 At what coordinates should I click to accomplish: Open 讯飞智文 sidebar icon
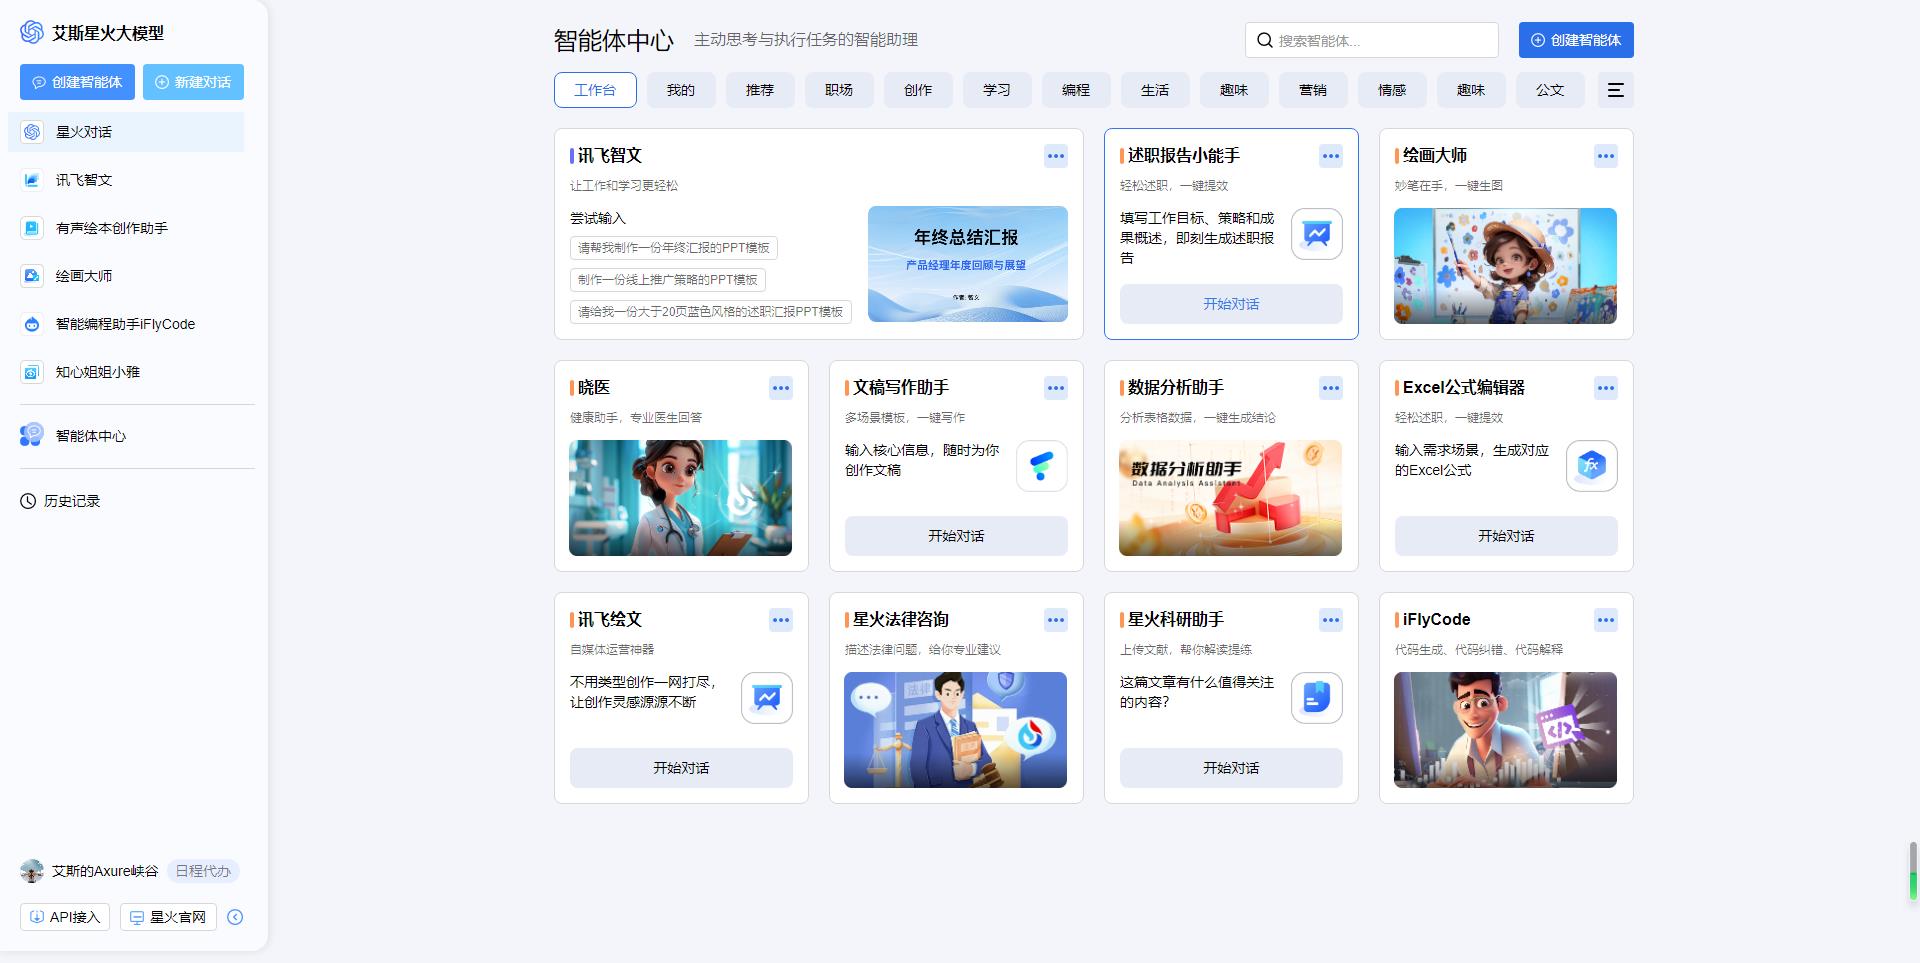tap(32, 180)
